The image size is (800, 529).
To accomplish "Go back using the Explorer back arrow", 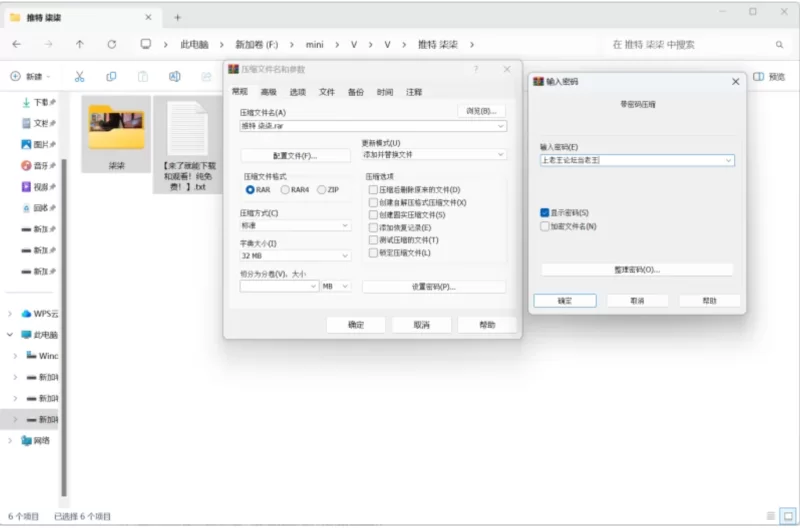I will 17,44.
